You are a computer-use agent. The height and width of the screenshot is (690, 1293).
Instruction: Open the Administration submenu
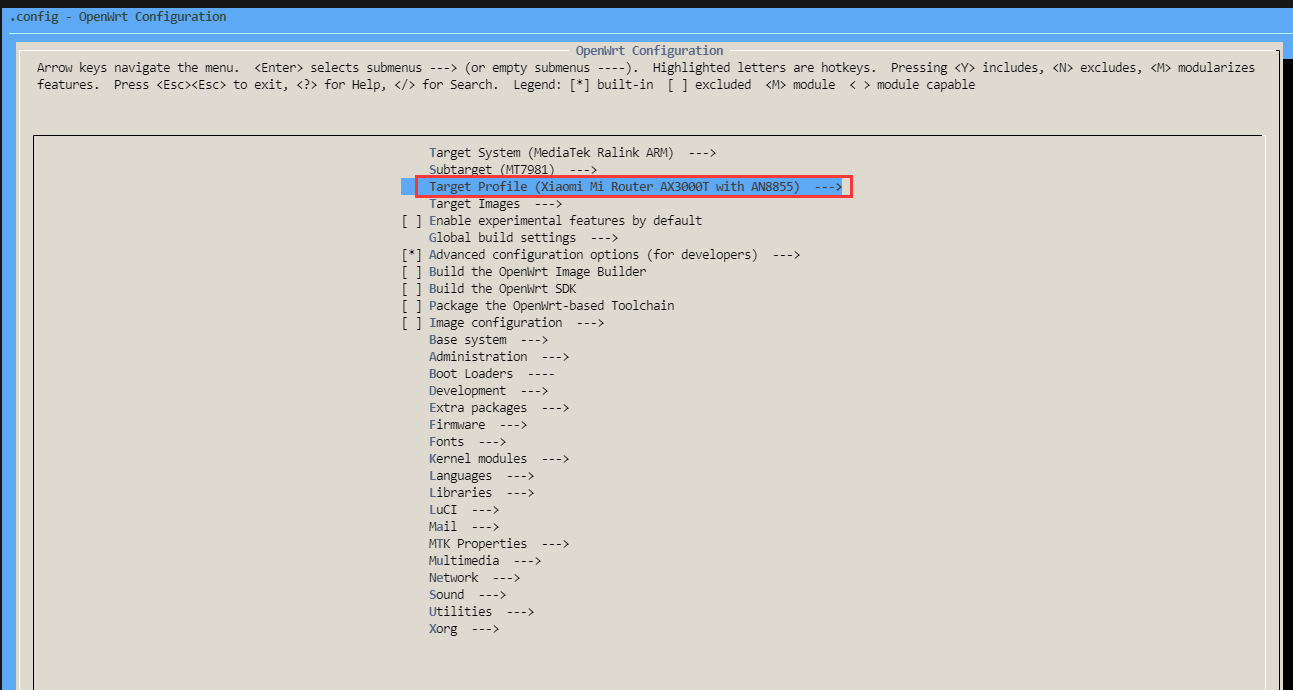pos(499,357)
